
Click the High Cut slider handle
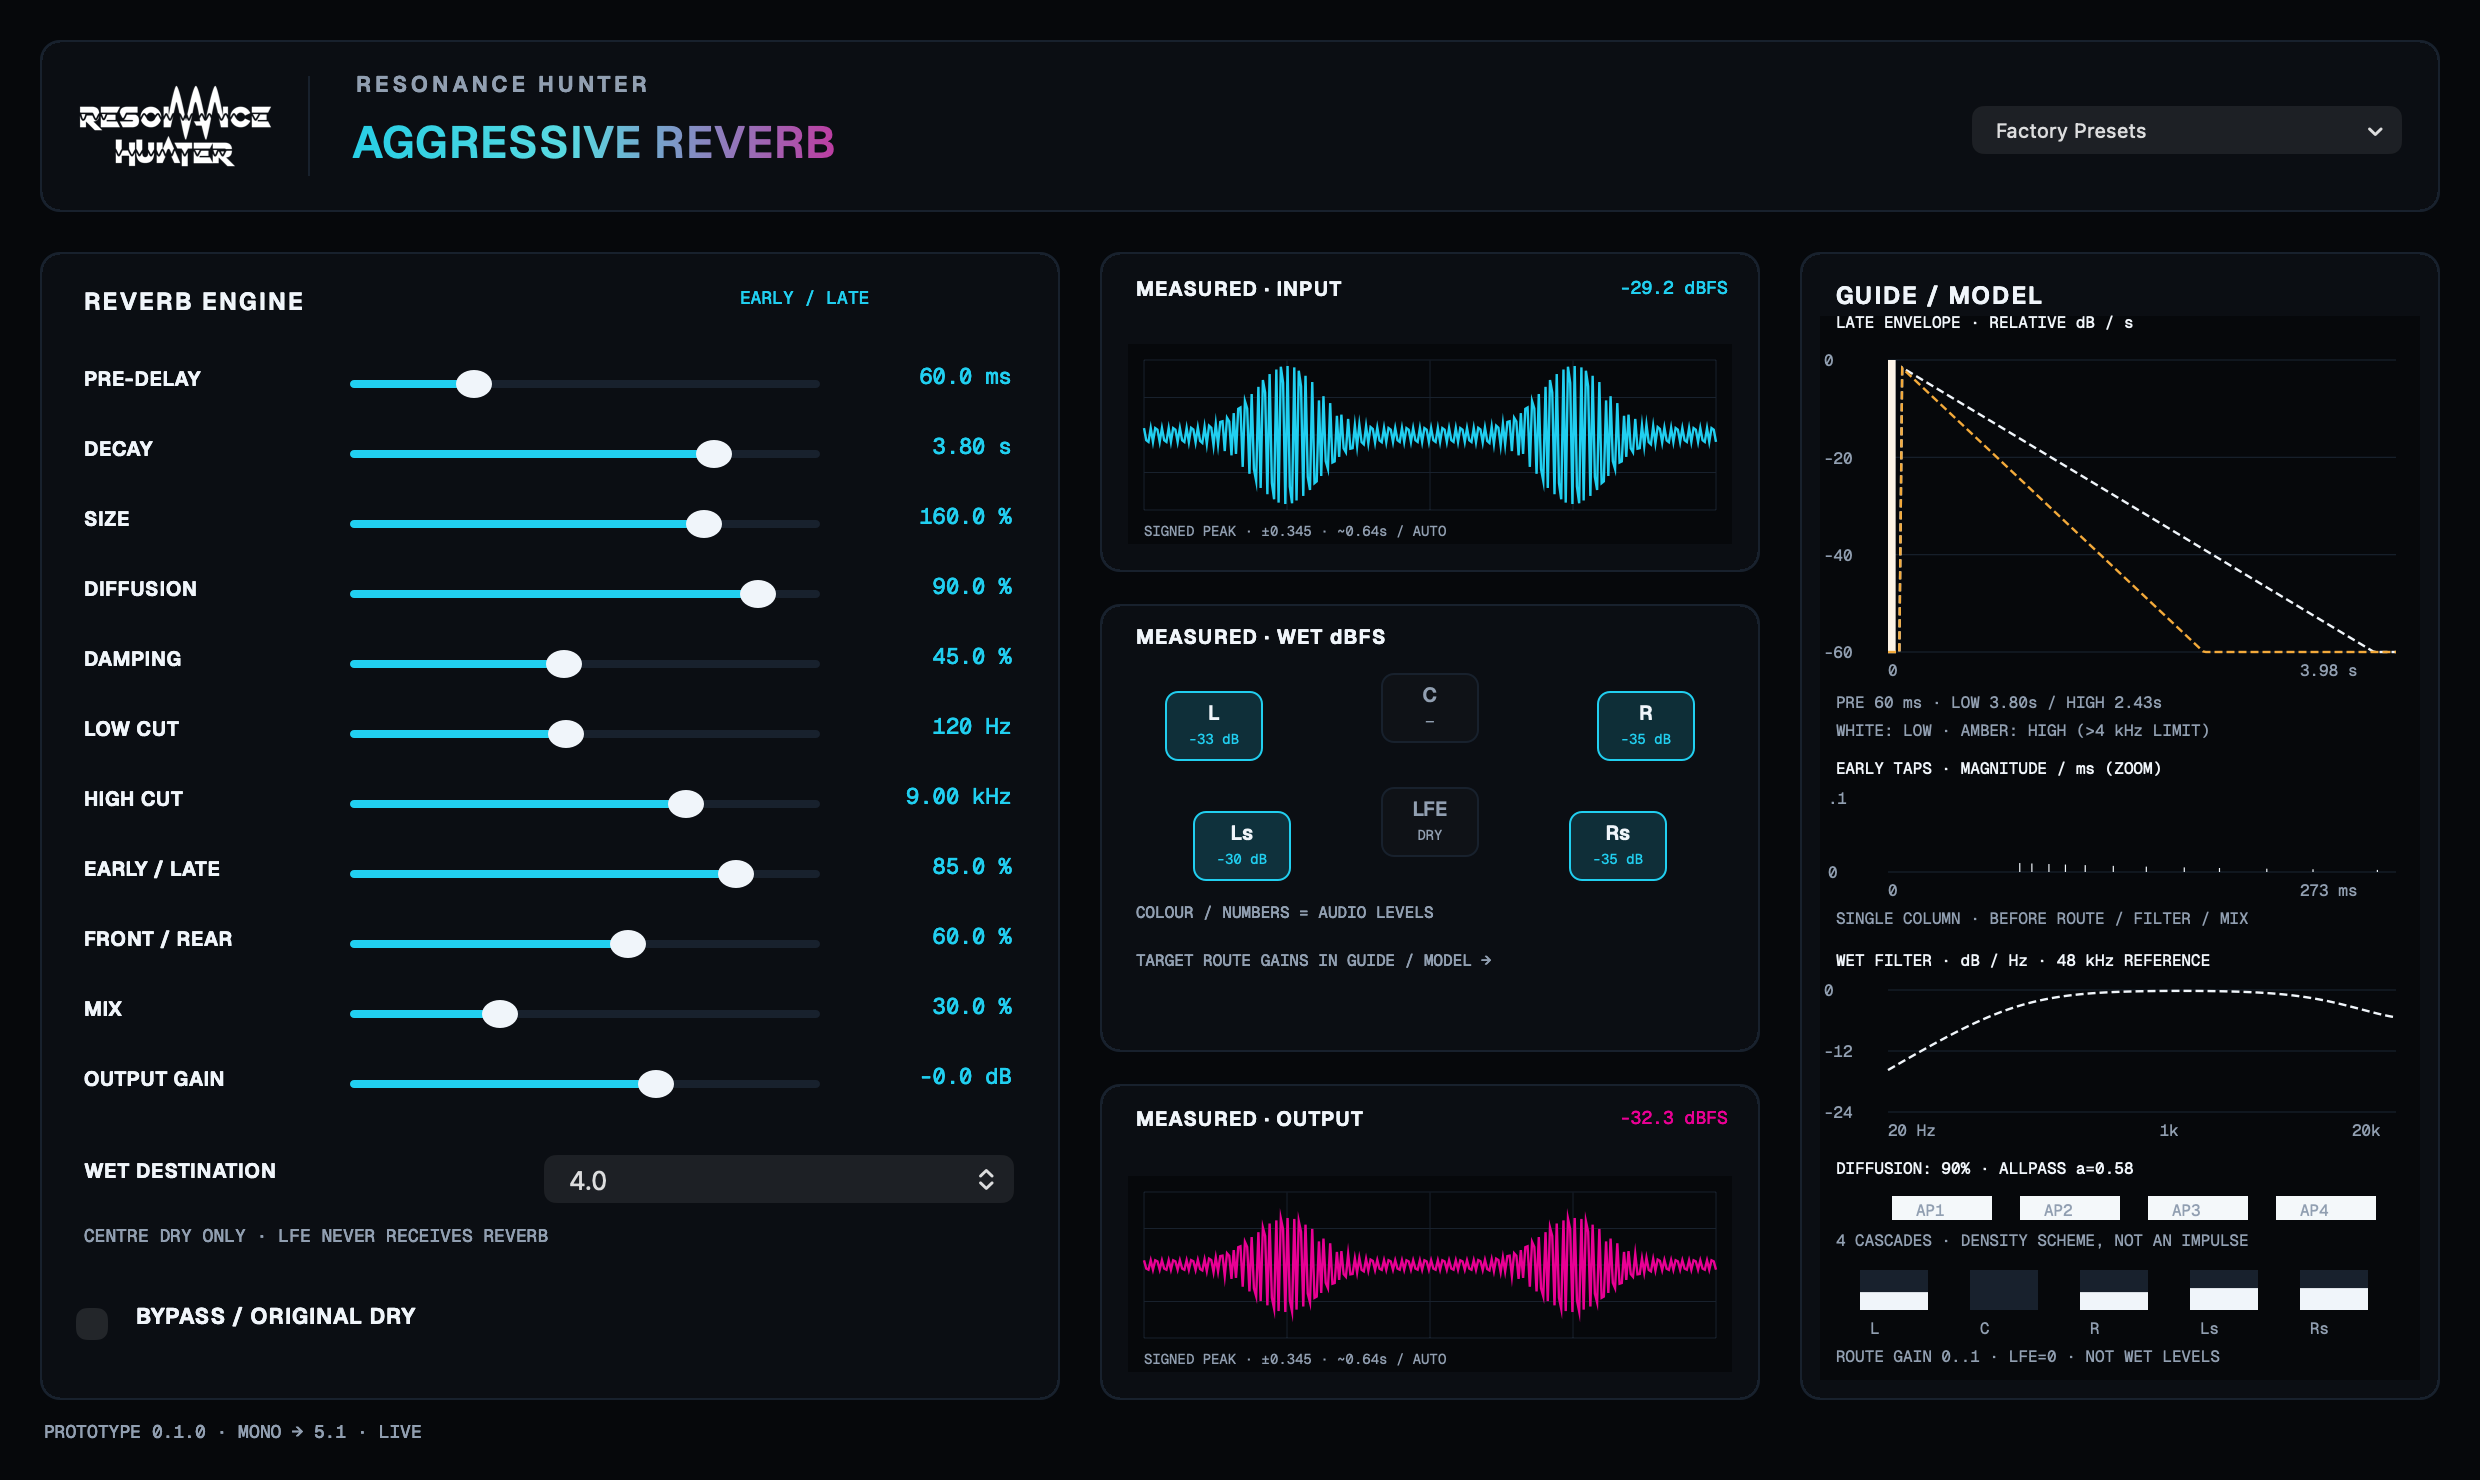click(686, 804)
